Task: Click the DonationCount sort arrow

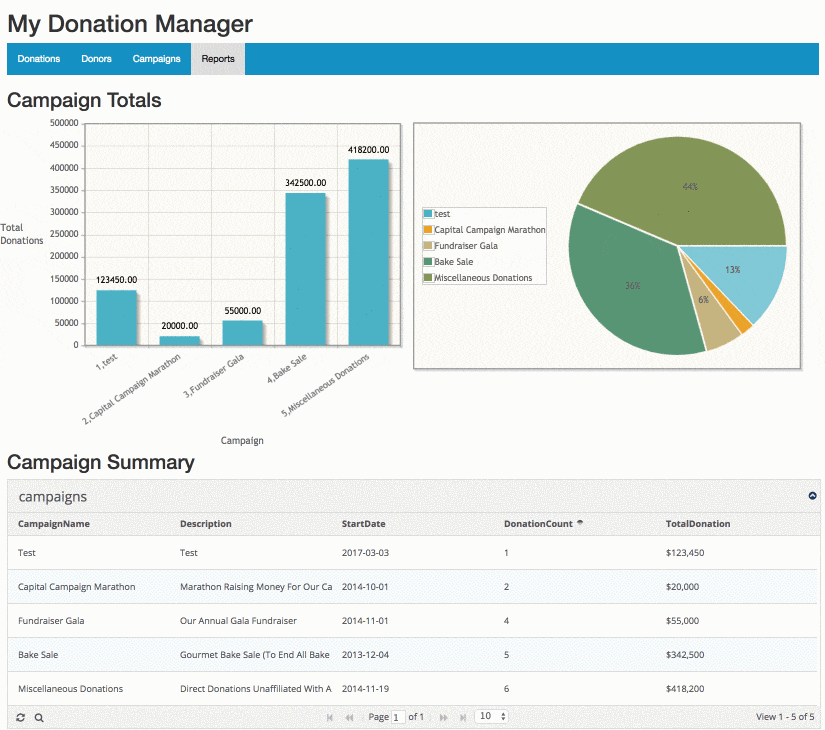Action: [x=580, y=523]
